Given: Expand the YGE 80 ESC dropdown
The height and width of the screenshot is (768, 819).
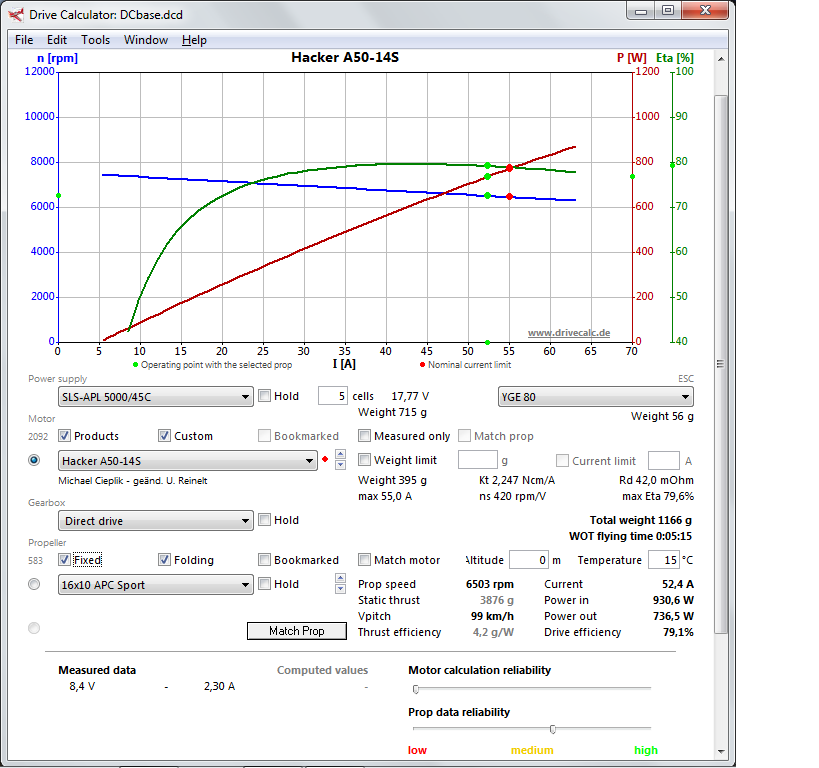Looking at the screenshot, I should point(595,397).
